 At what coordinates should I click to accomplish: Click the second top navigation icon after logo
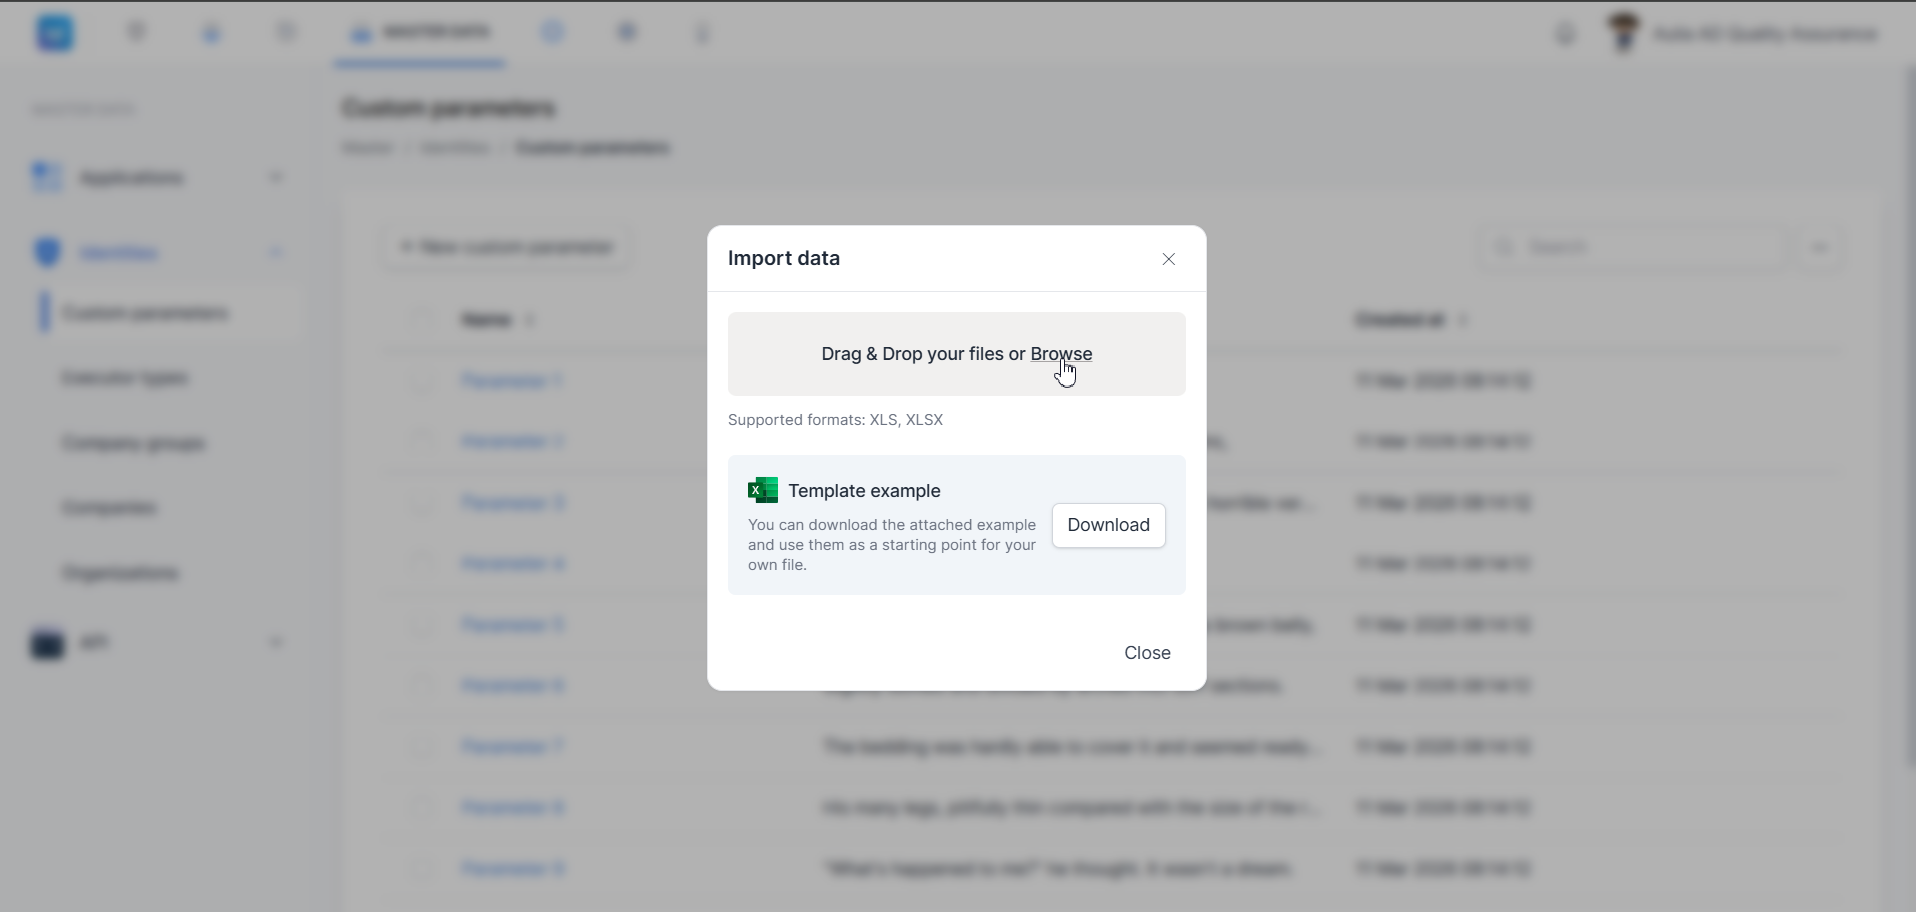[212, 33]
